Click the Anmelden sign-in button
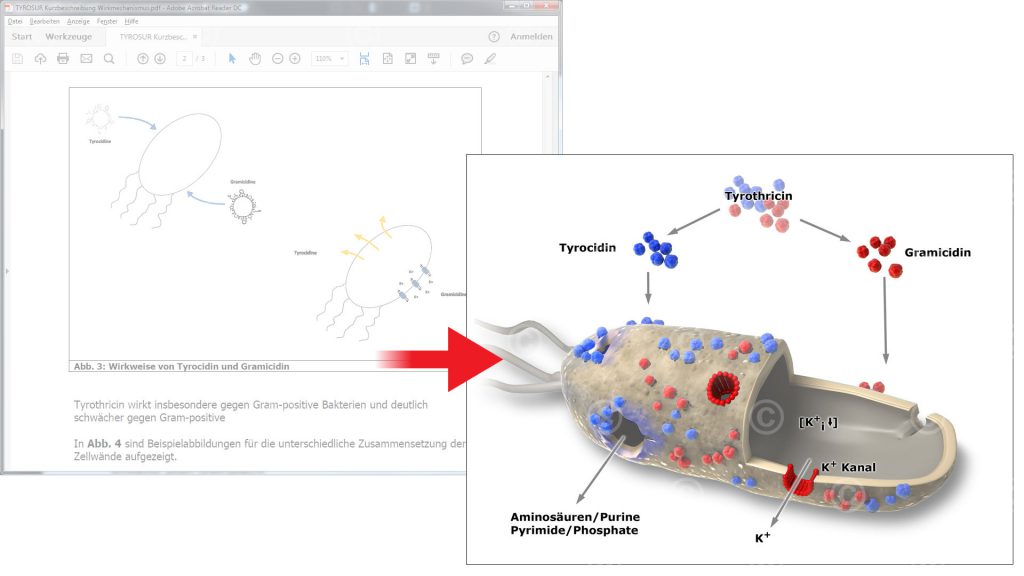 [x=530, y=36]
